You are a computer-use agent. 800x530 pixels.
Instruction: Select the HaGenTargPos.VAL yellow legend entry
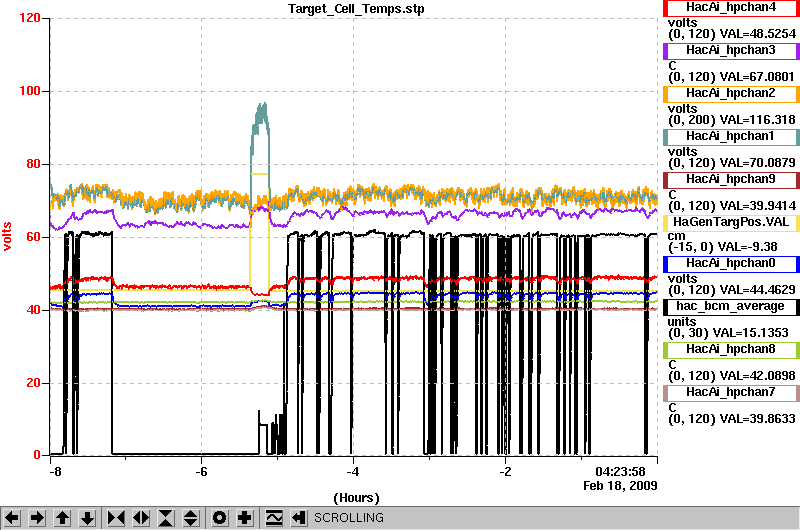(731, 223)
